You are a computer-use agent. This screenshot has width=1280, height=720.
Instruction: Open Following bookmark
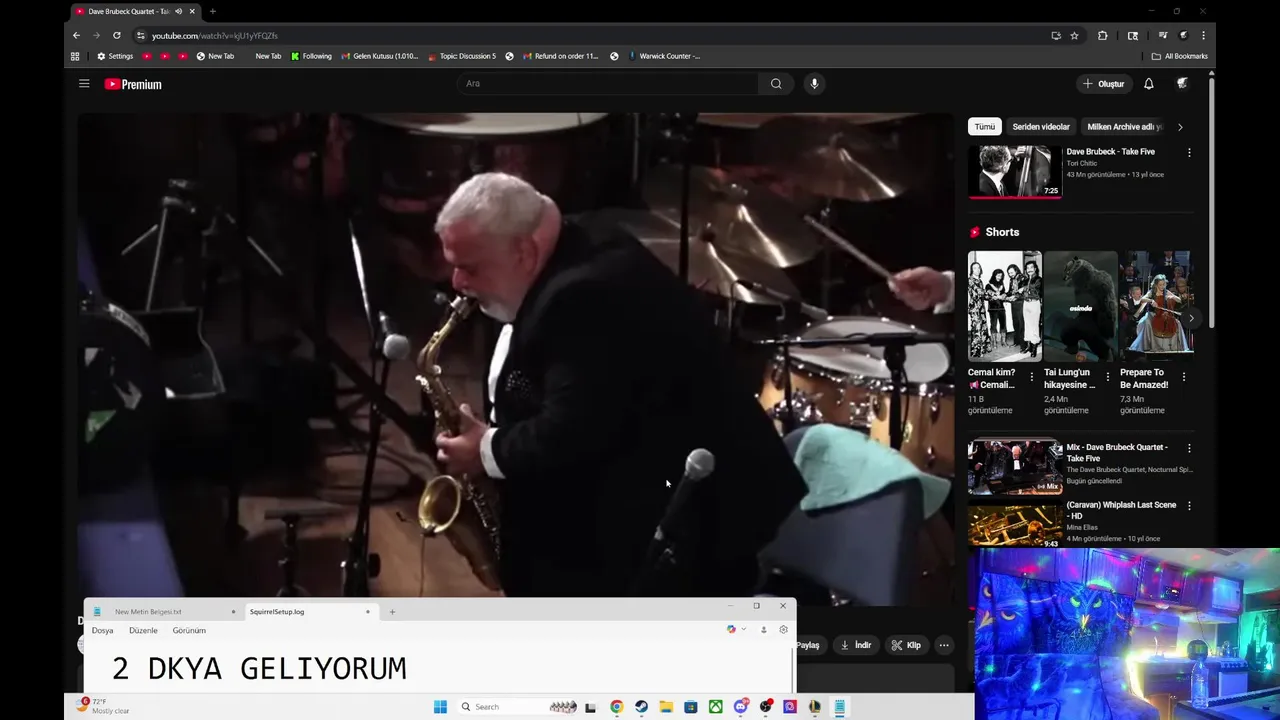311,56
